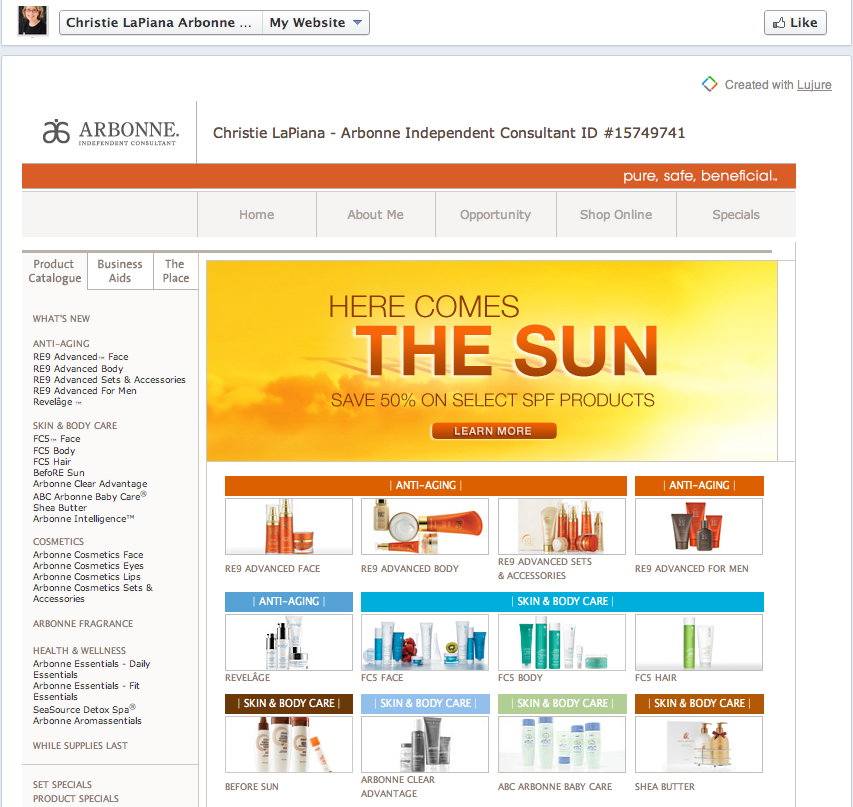853x807 pixels.
Task: Open RE9 Advanced Sets & Accessories sidebar link
Action: tap(109, 380)
